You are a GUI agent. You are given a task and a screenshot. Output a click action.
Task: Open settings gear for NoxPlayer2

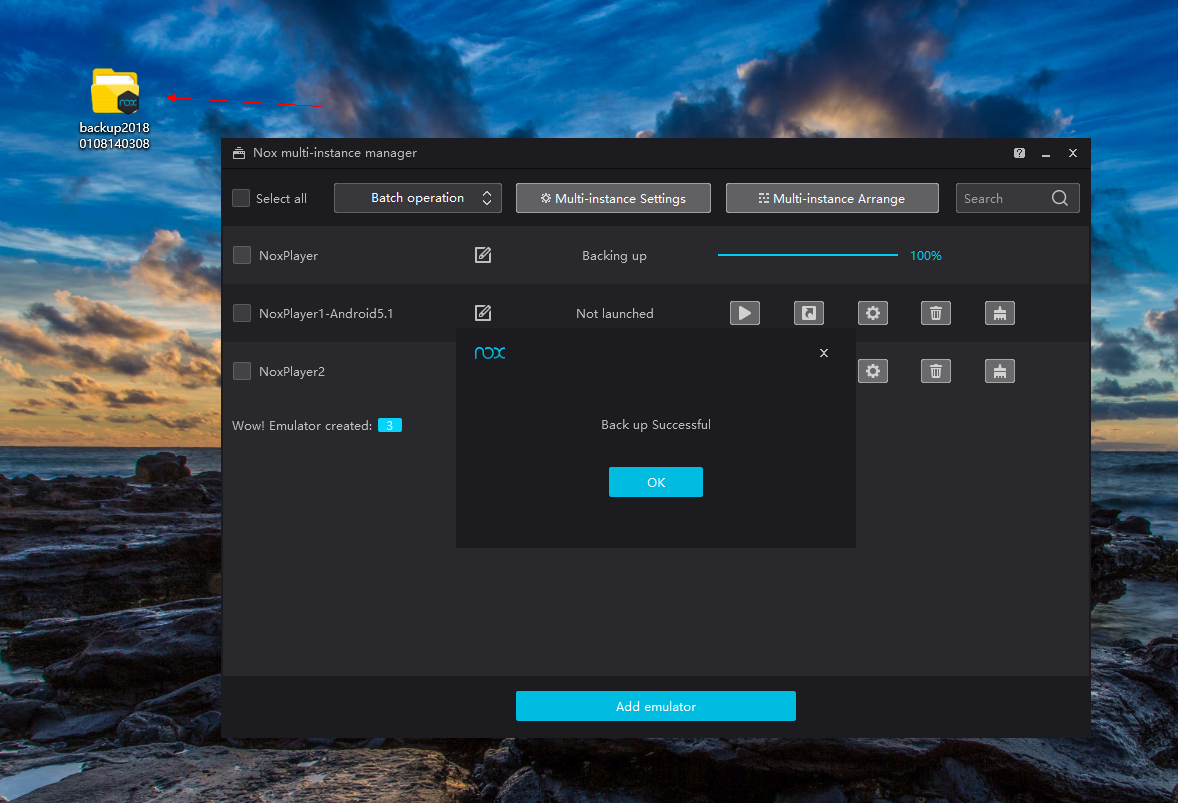coord(872,371)
